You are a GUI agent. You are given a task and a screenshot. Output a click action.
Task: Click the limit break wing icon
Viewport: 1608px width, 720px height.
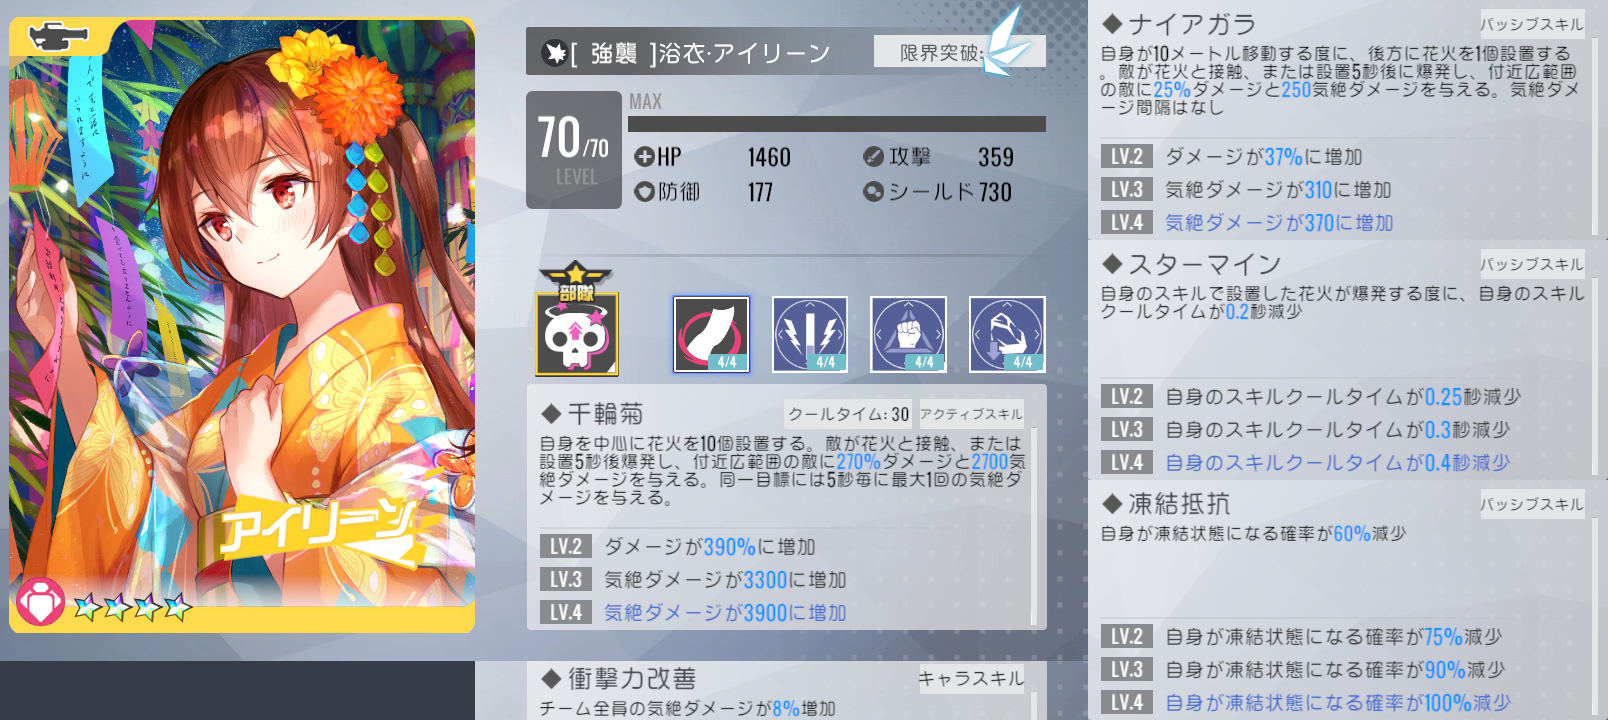1004,42
